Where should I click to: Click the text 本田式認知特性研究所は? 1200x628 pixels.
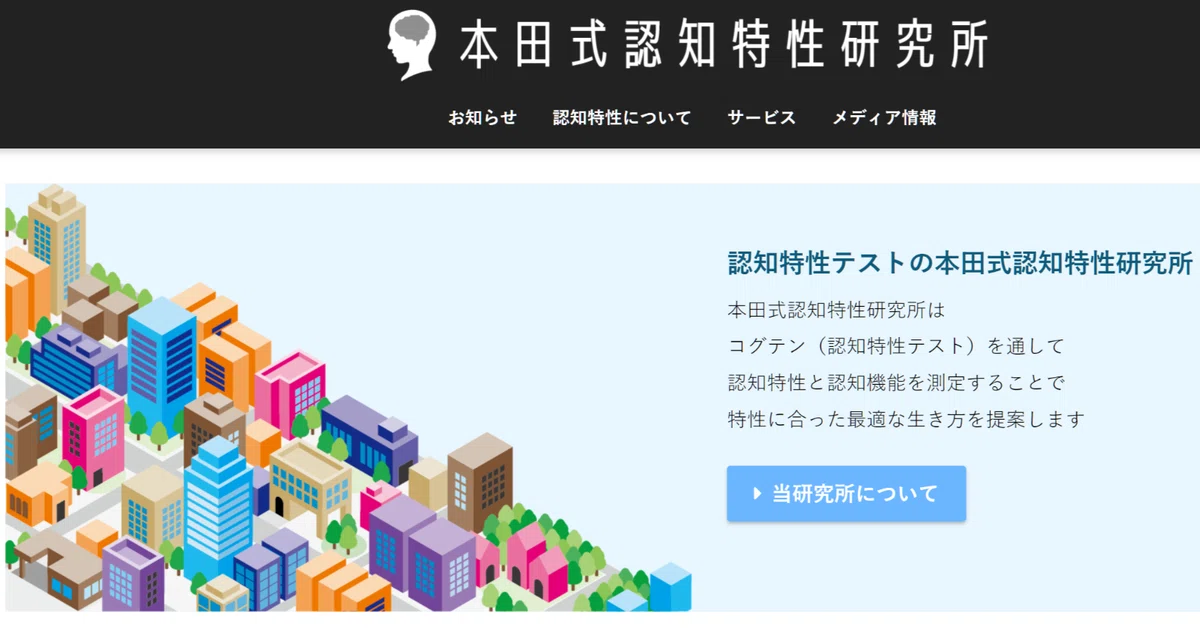coord(836,309)
